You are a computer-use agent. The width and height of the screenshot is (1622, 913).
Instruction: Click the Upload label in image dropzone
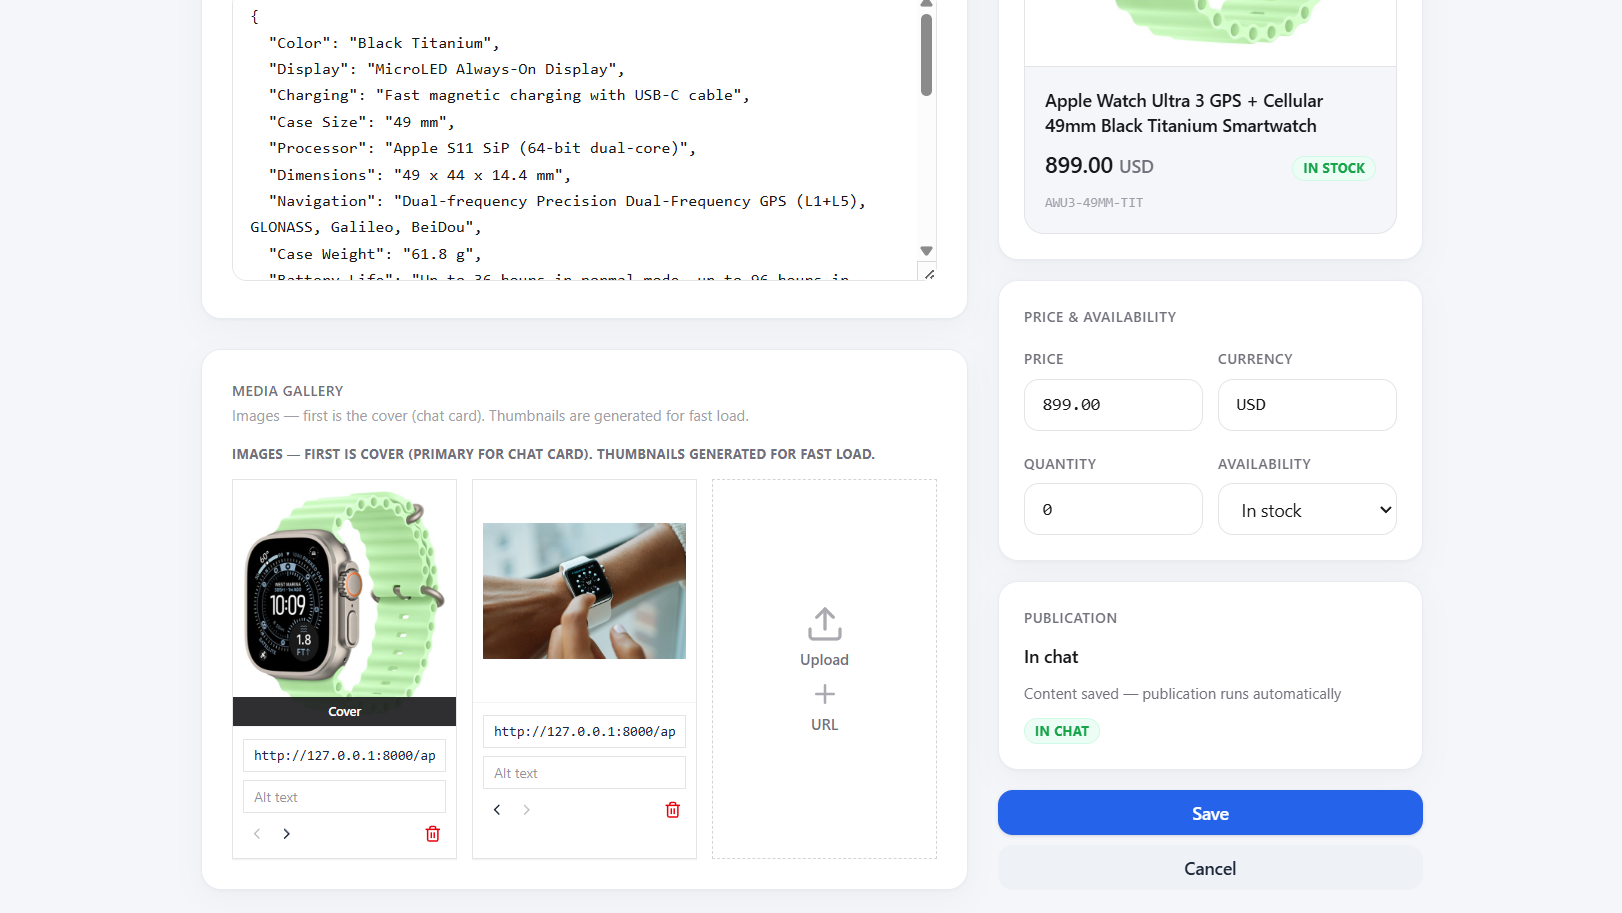pyautogui.click(x=825, y=660)
